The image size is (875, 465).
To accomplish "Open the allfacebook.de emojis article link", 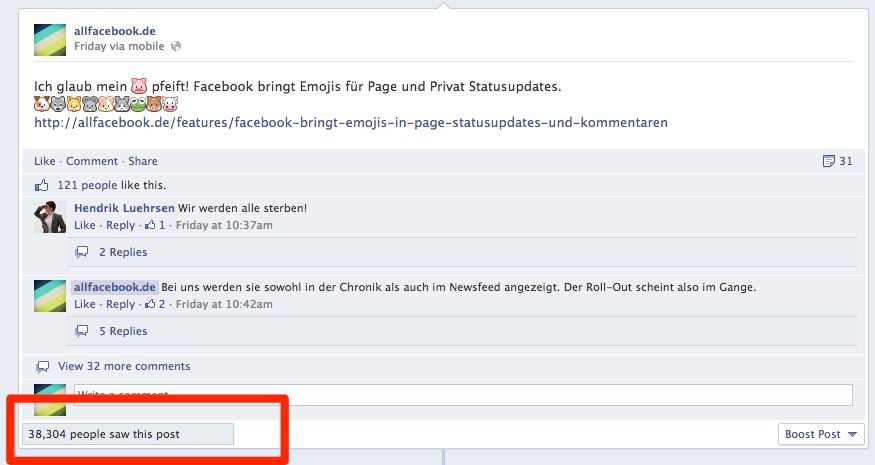I will [x=350, y=122].
